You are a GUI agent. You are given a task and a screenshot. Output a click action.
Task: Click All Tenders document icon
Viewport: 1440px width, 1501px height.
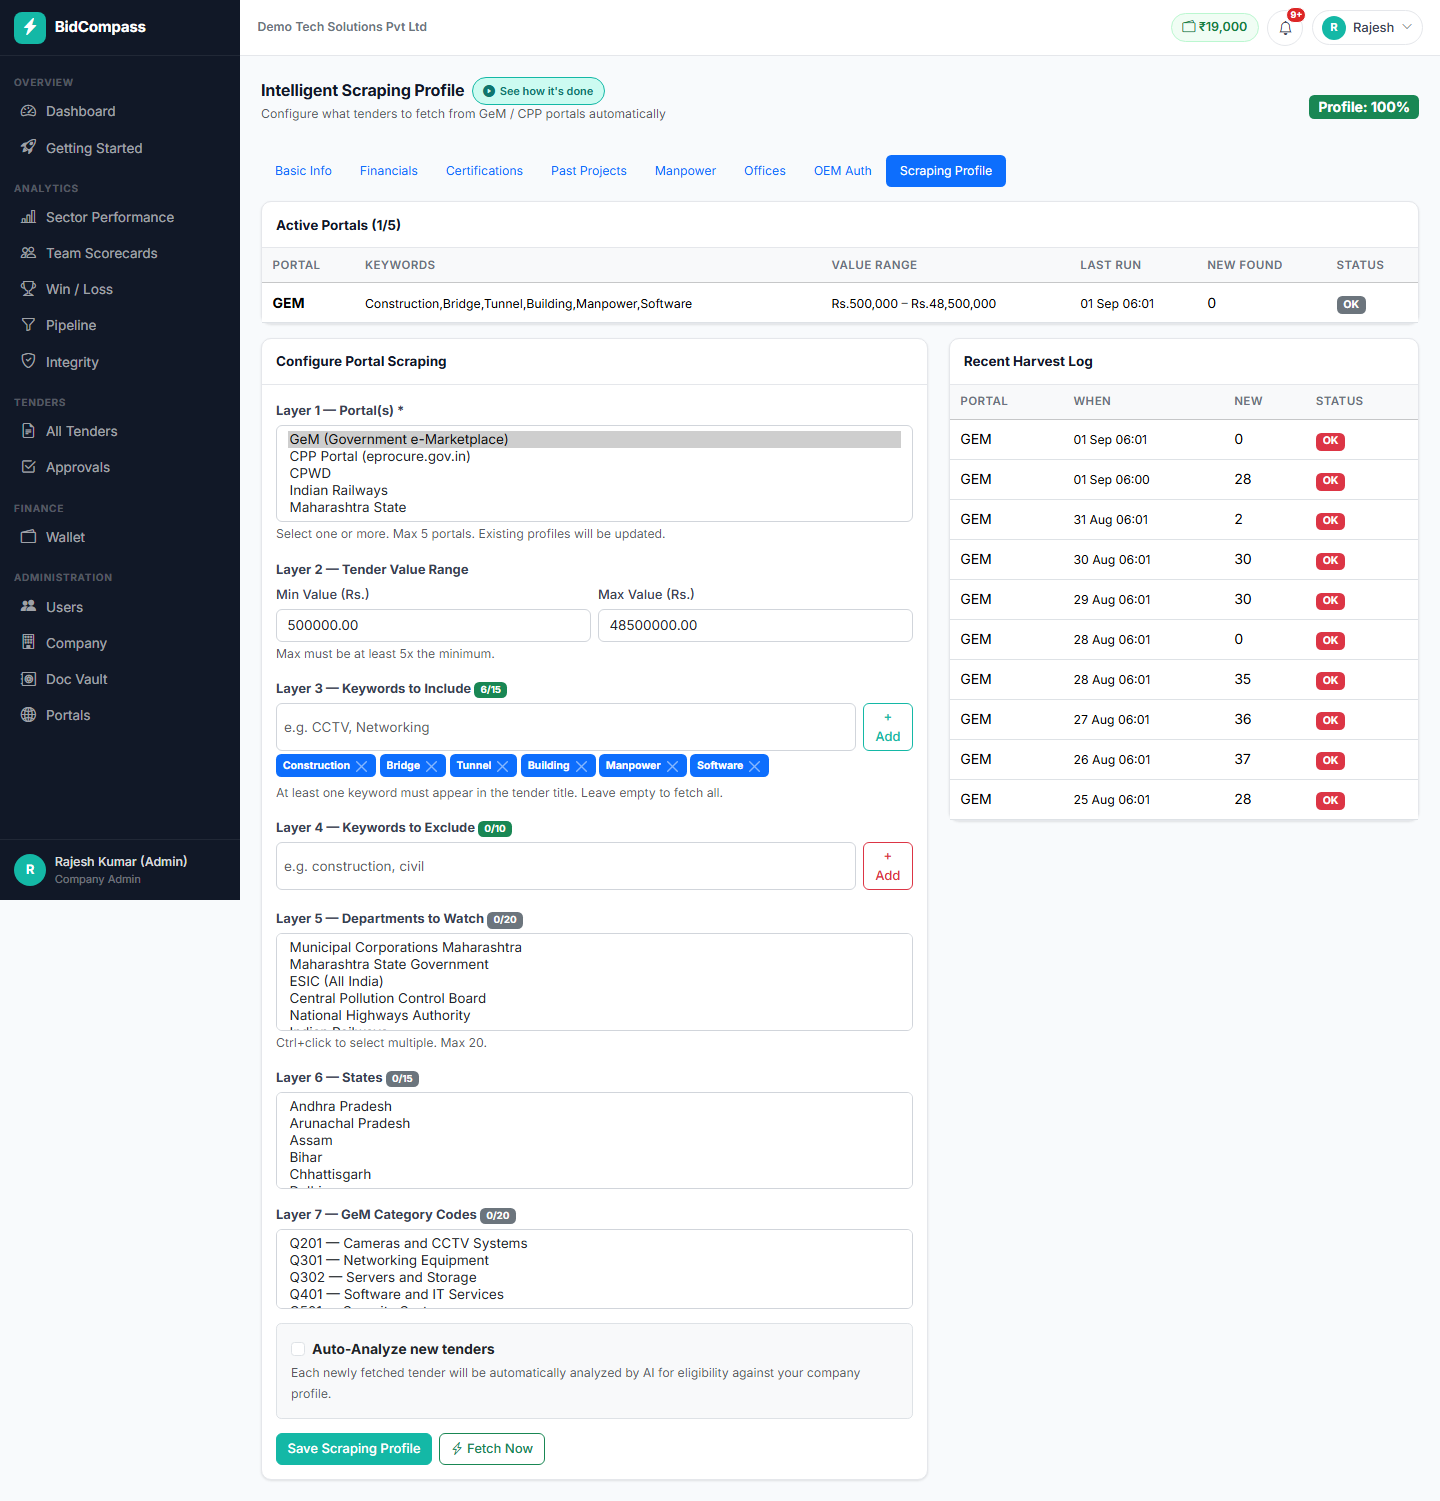[x=28, y=431]
